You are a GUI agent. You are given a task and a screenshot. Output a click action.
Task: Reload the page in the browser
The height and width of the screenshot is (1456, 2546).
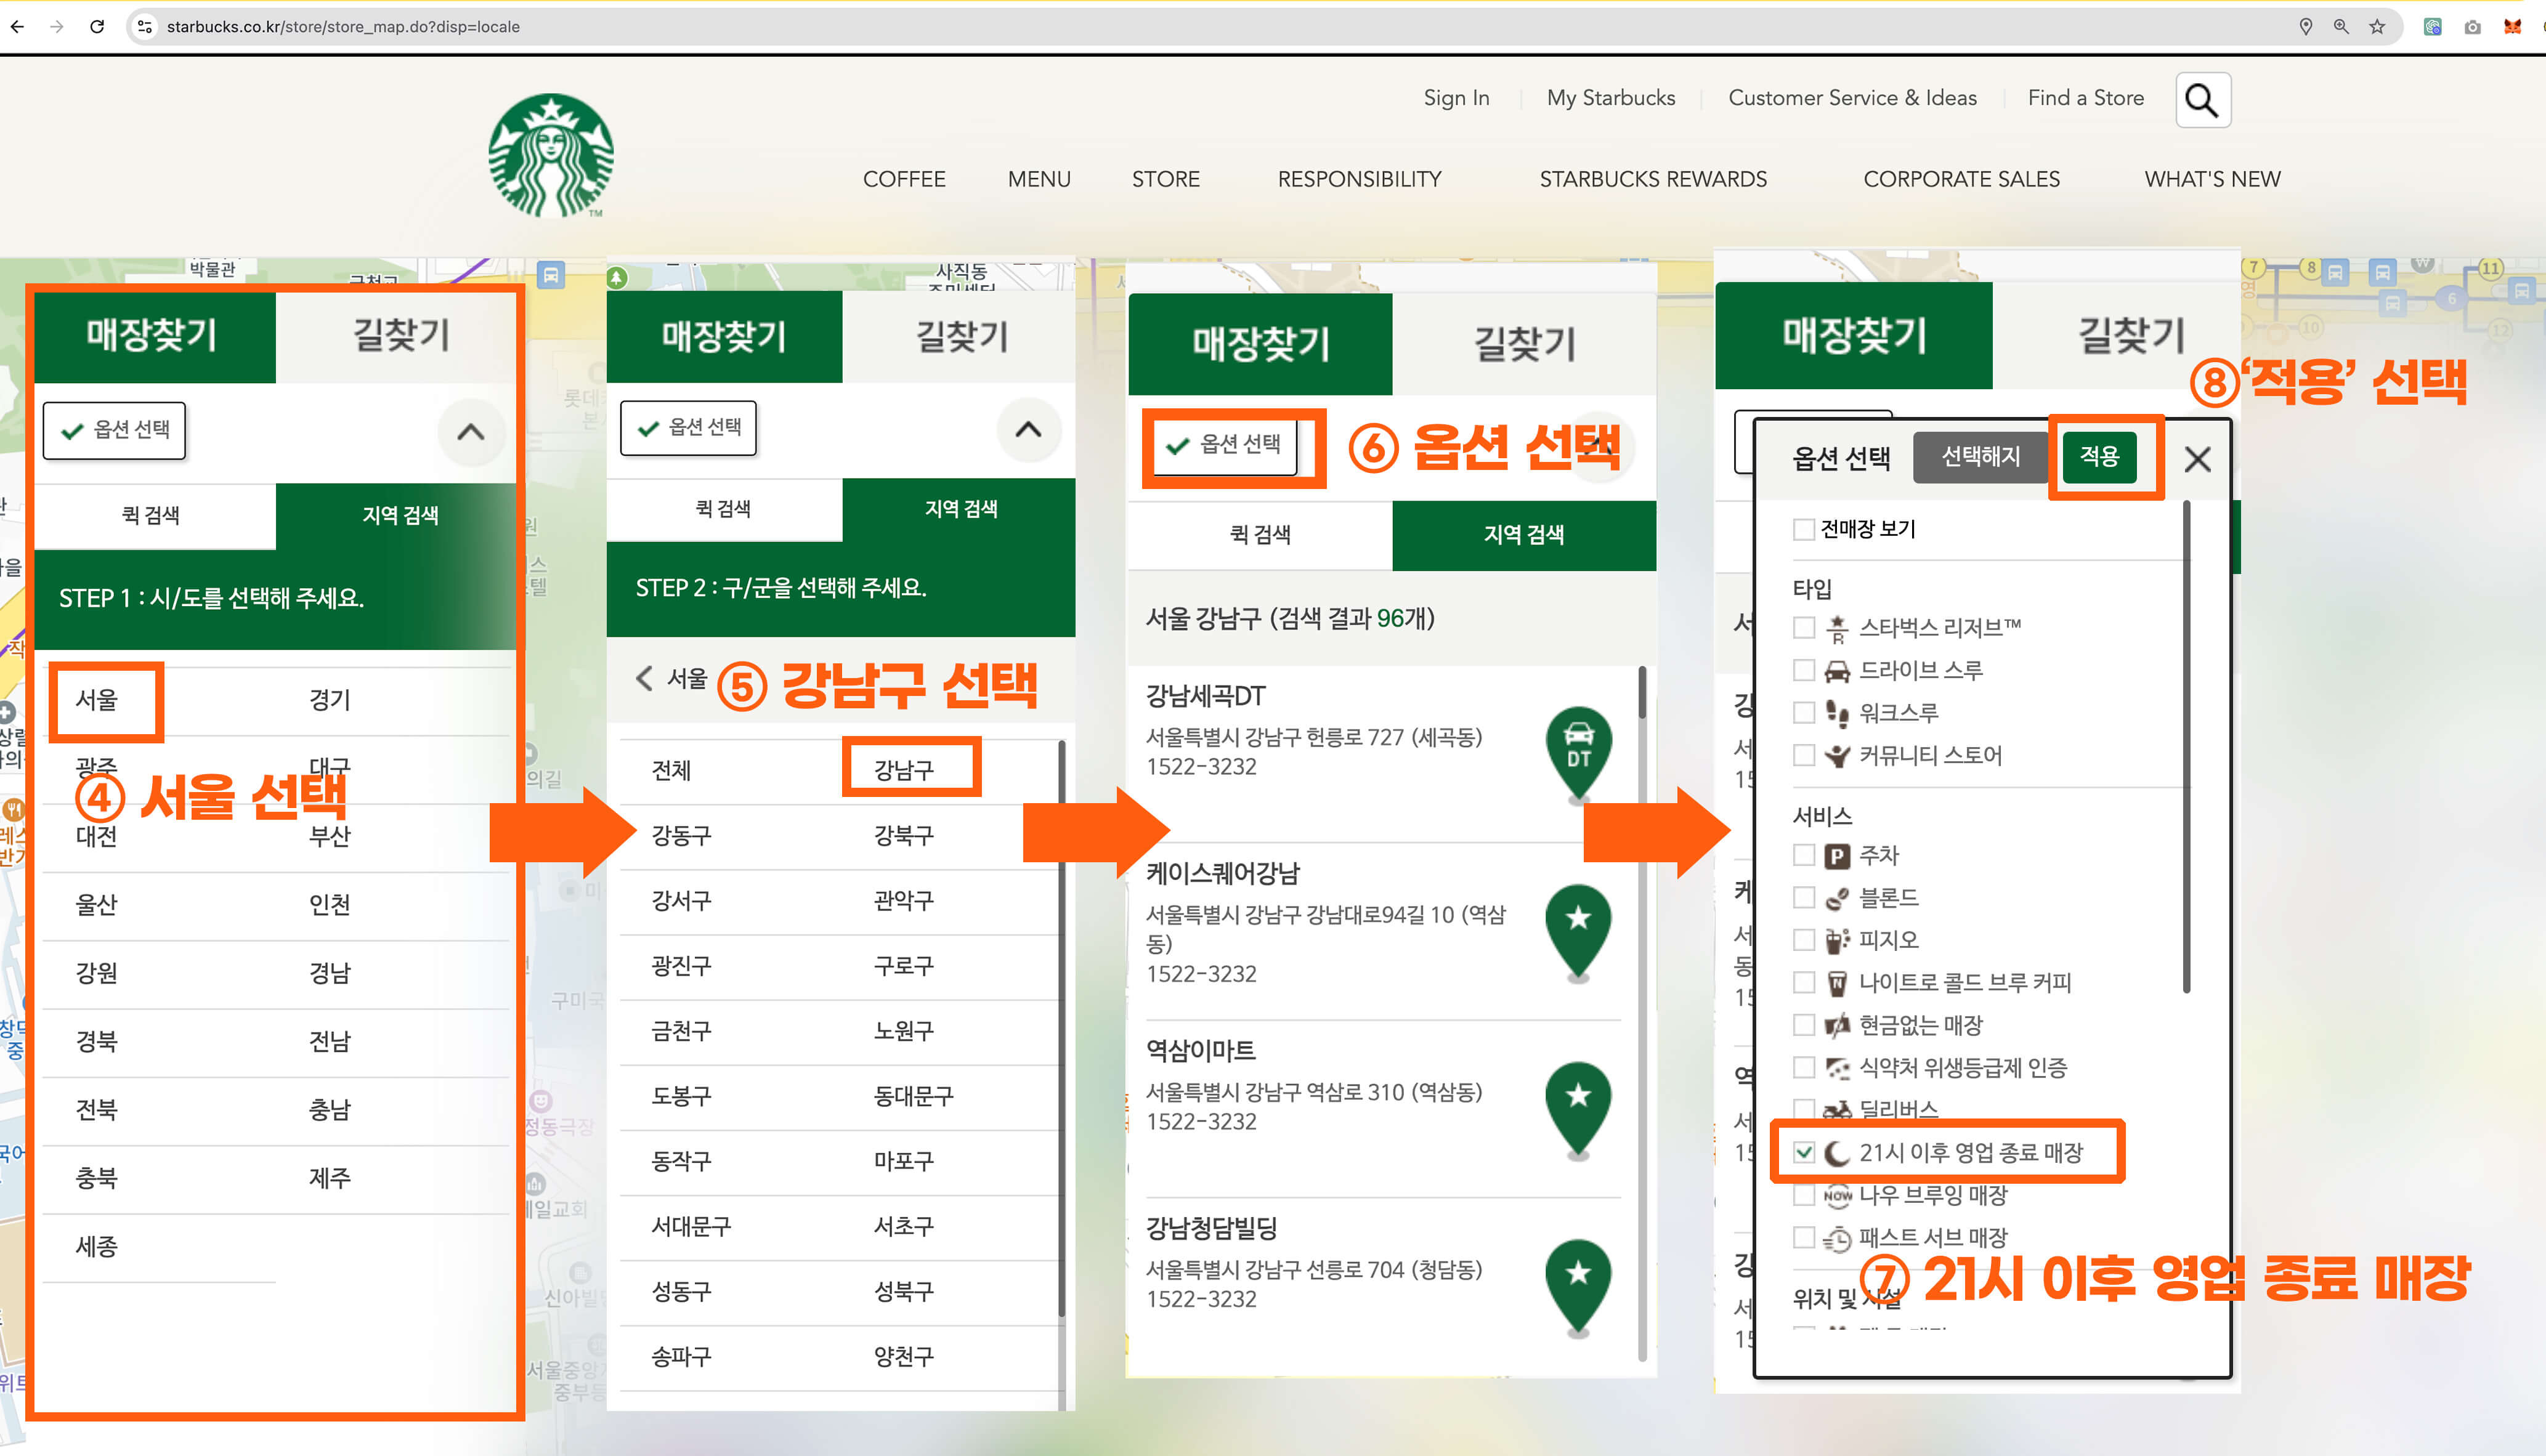(x=97, y=27)
